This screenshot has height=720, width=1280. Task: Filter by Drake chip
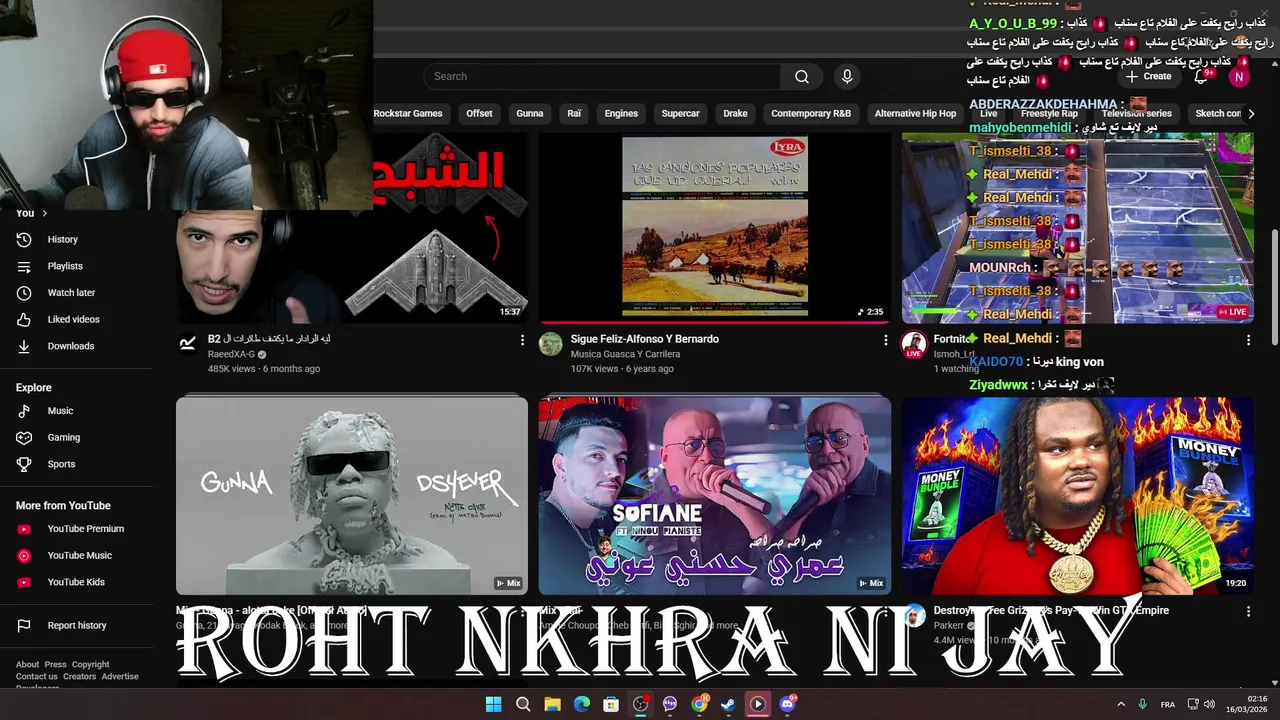point(735,114)
